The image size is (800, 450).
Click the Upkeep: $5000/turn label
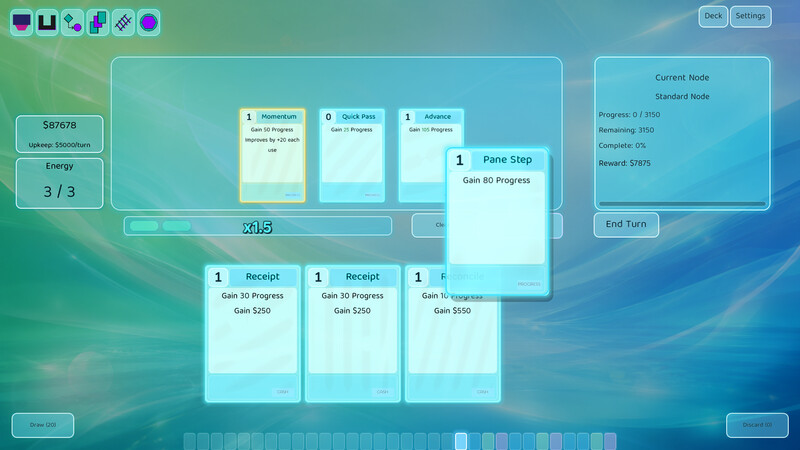[60, 145]
